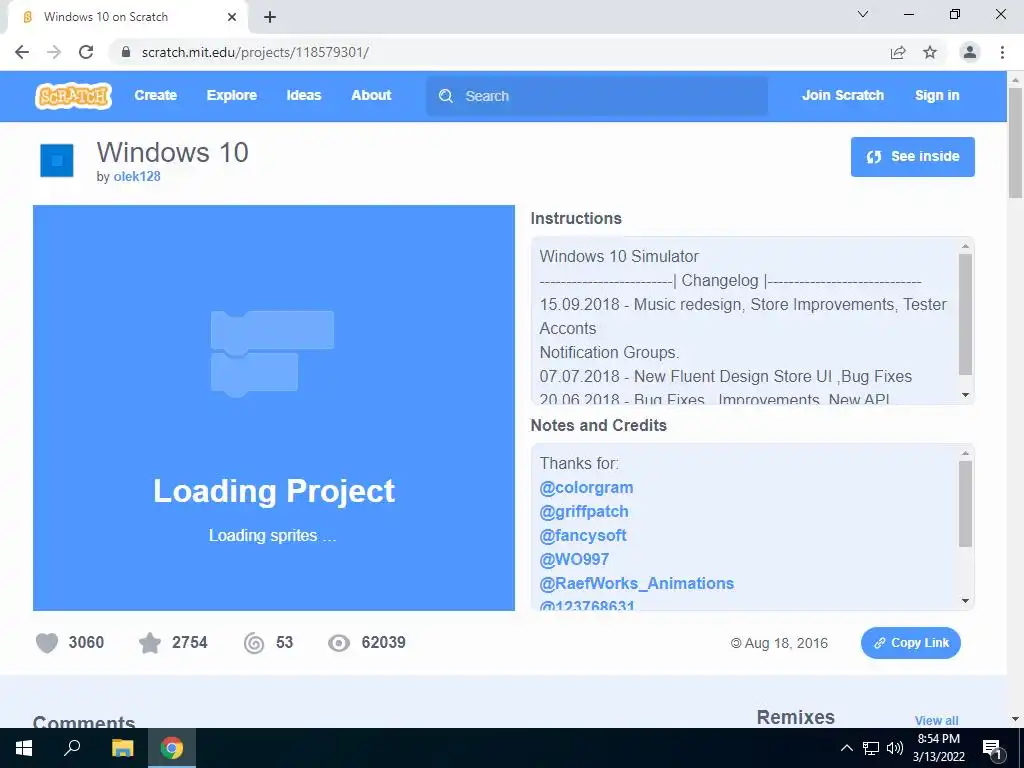Image resolution: width=1024 pixels, height=768 pixels.
Task: Open the @colorgram profile link
Action: pyautogui.click(x=586, y=488)
